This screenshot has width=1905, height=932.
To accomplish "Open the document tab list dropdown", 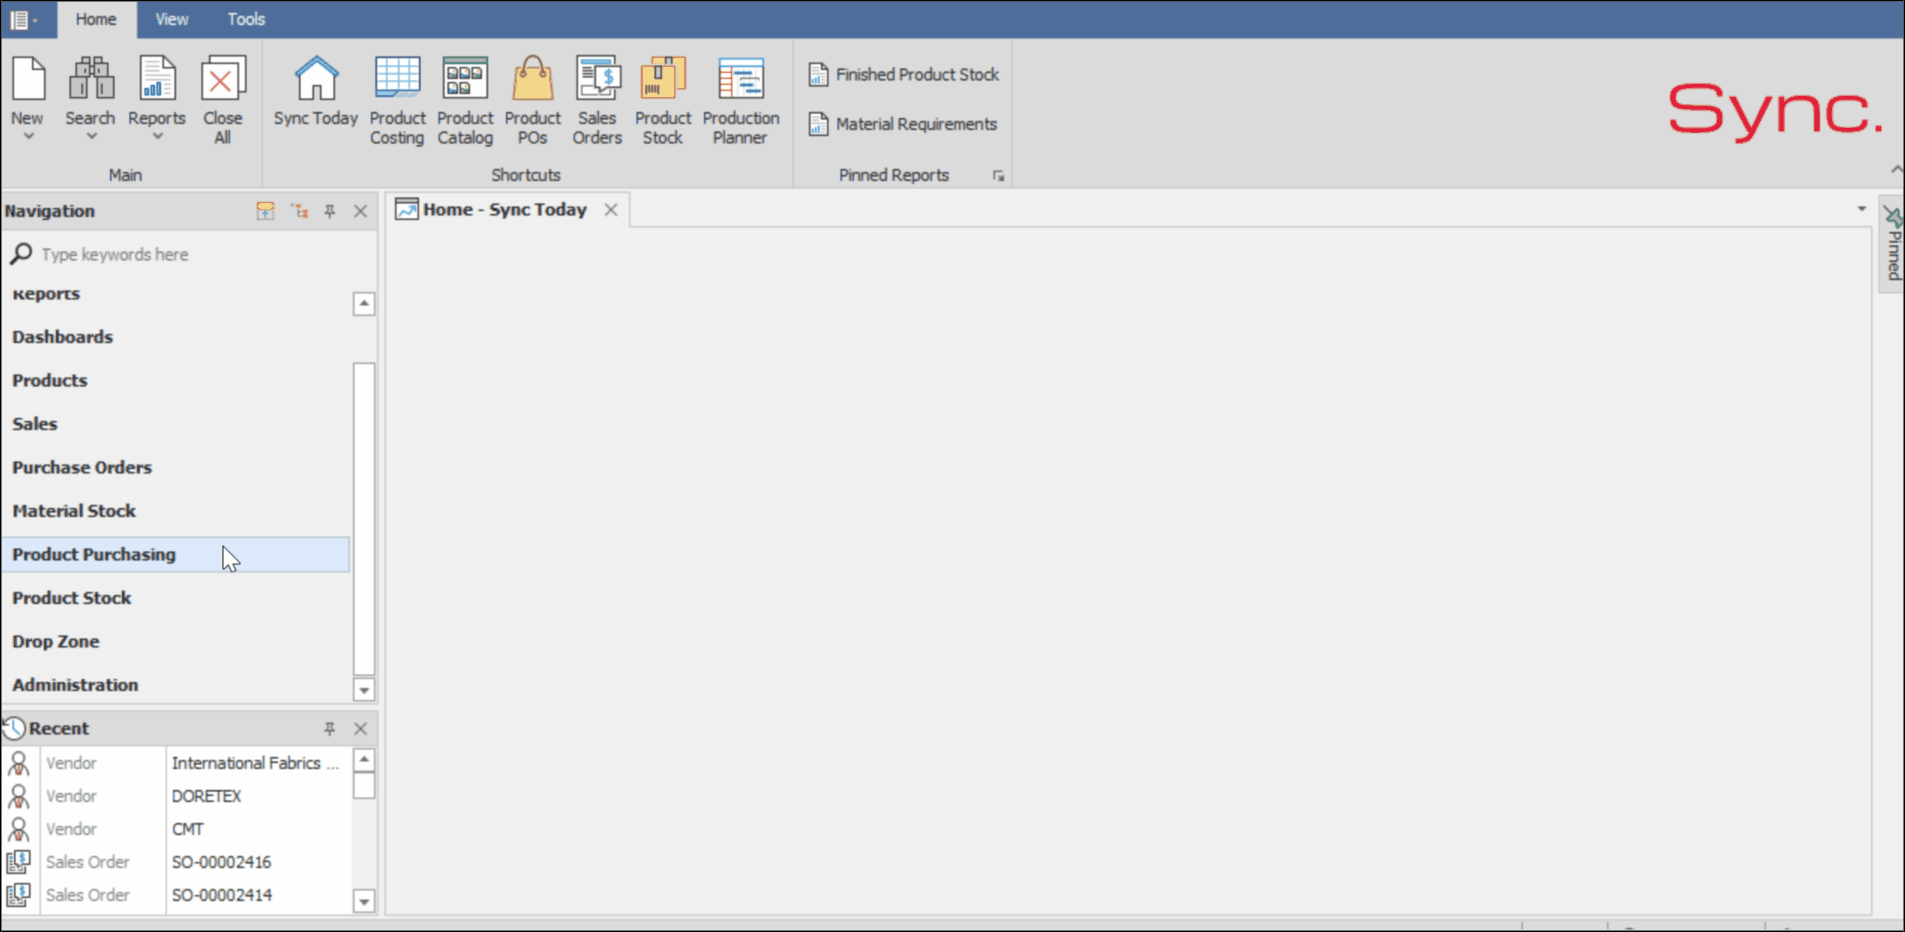I will [1861, 209].
